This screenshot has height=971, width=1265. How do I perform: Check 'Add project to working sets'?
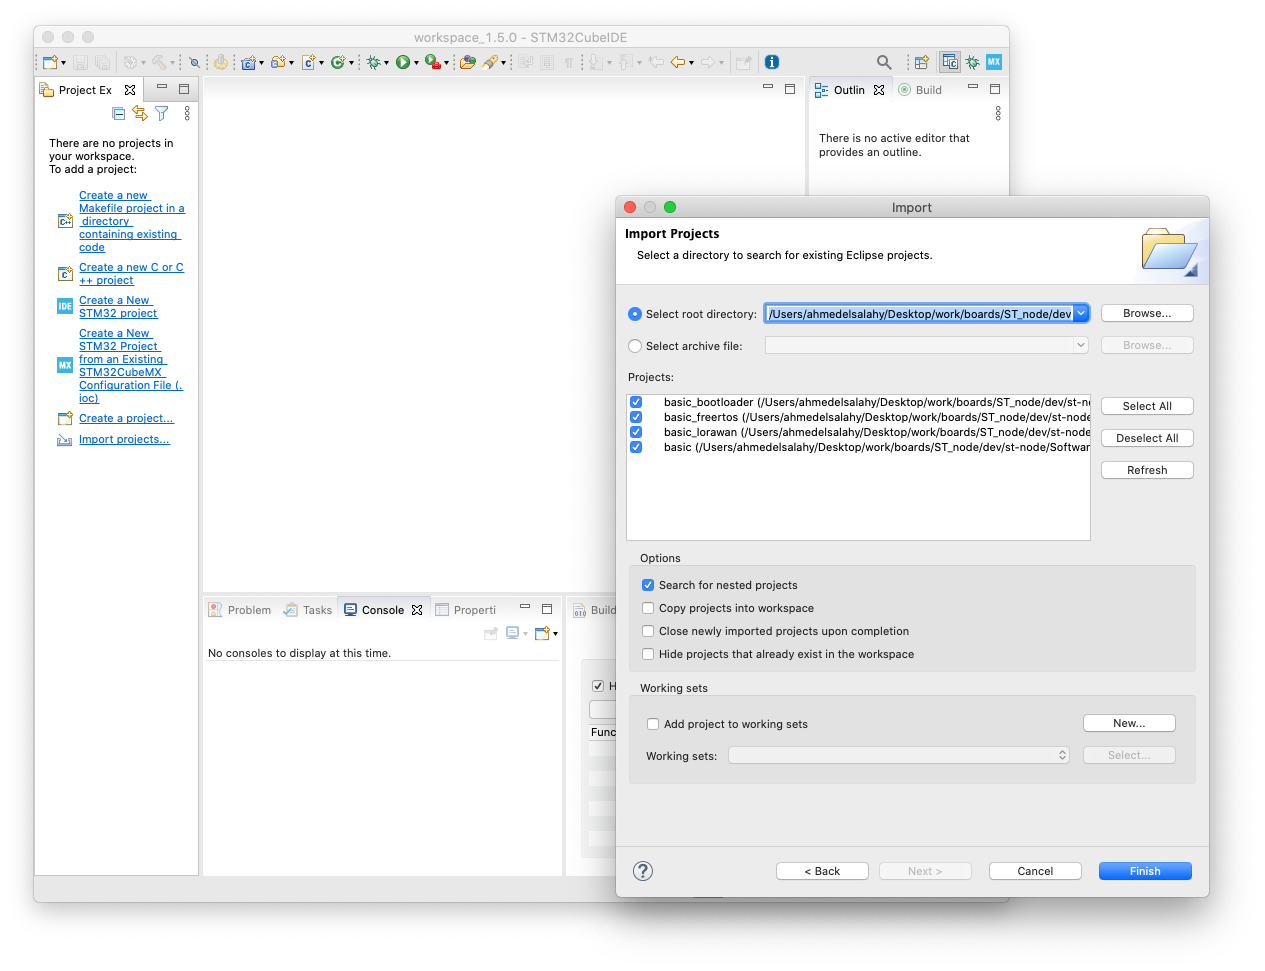coord(653,724)
